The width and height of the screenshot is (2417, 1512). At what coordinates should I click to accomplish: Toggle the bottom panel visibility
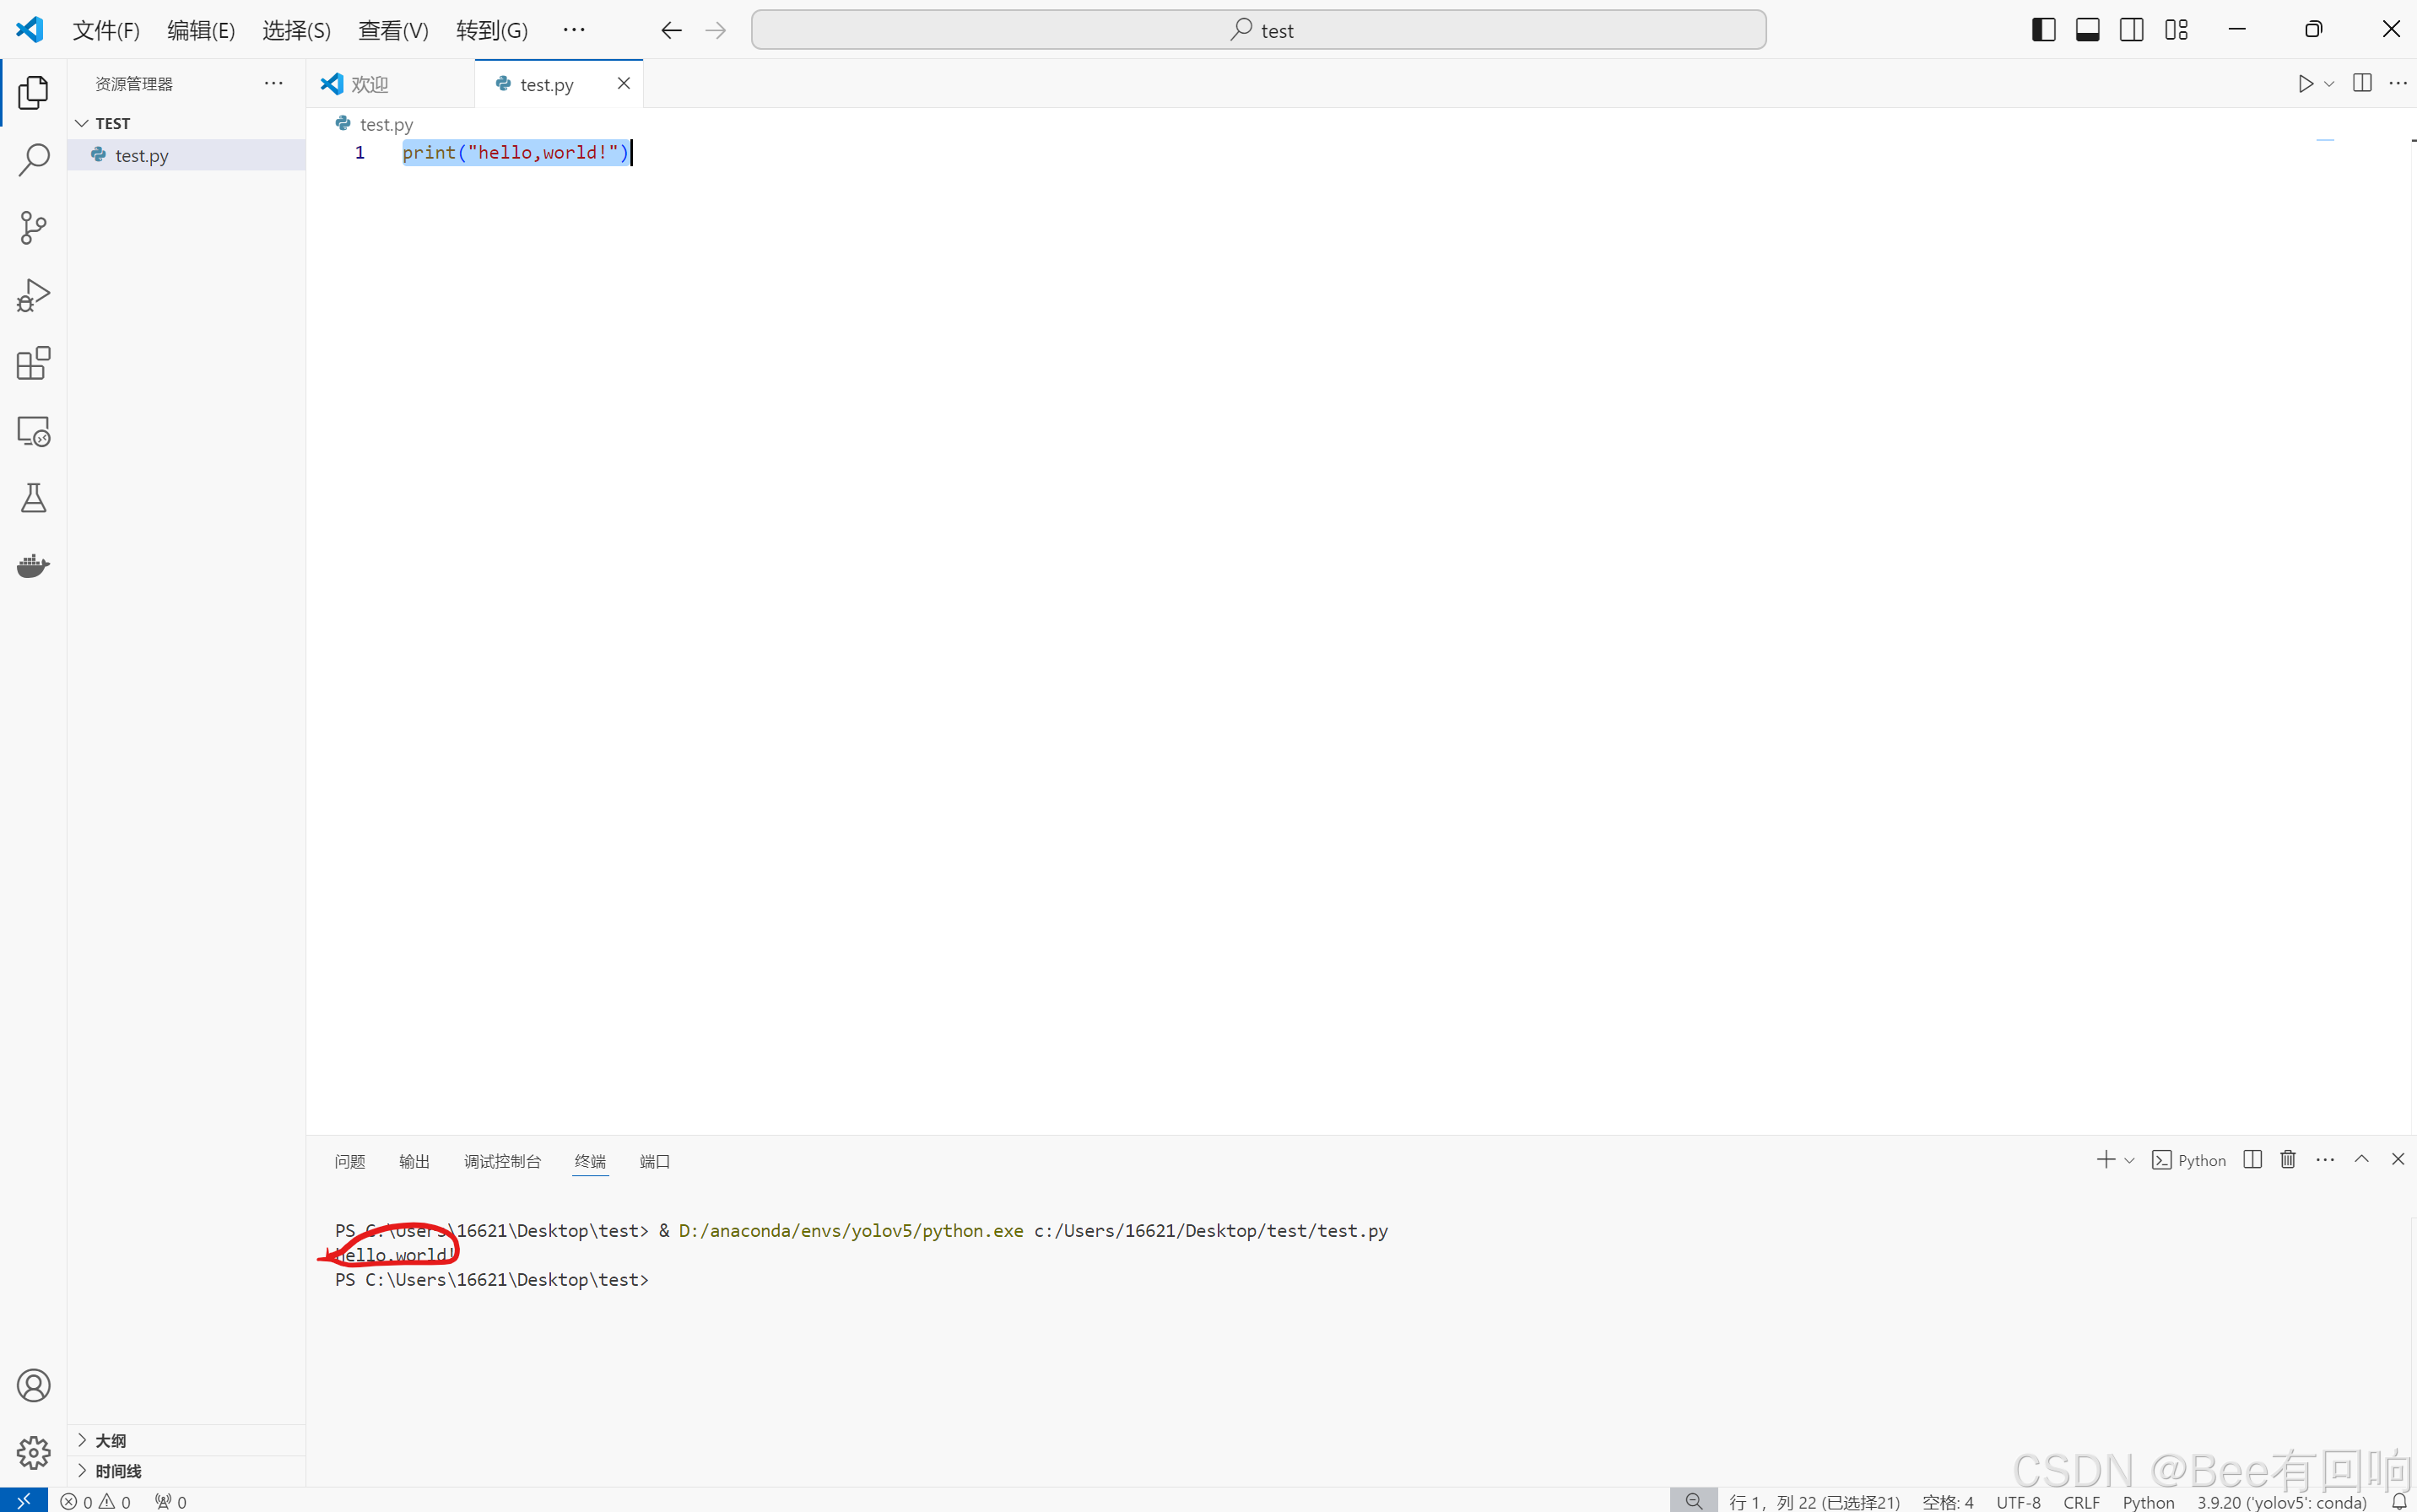2087,30
